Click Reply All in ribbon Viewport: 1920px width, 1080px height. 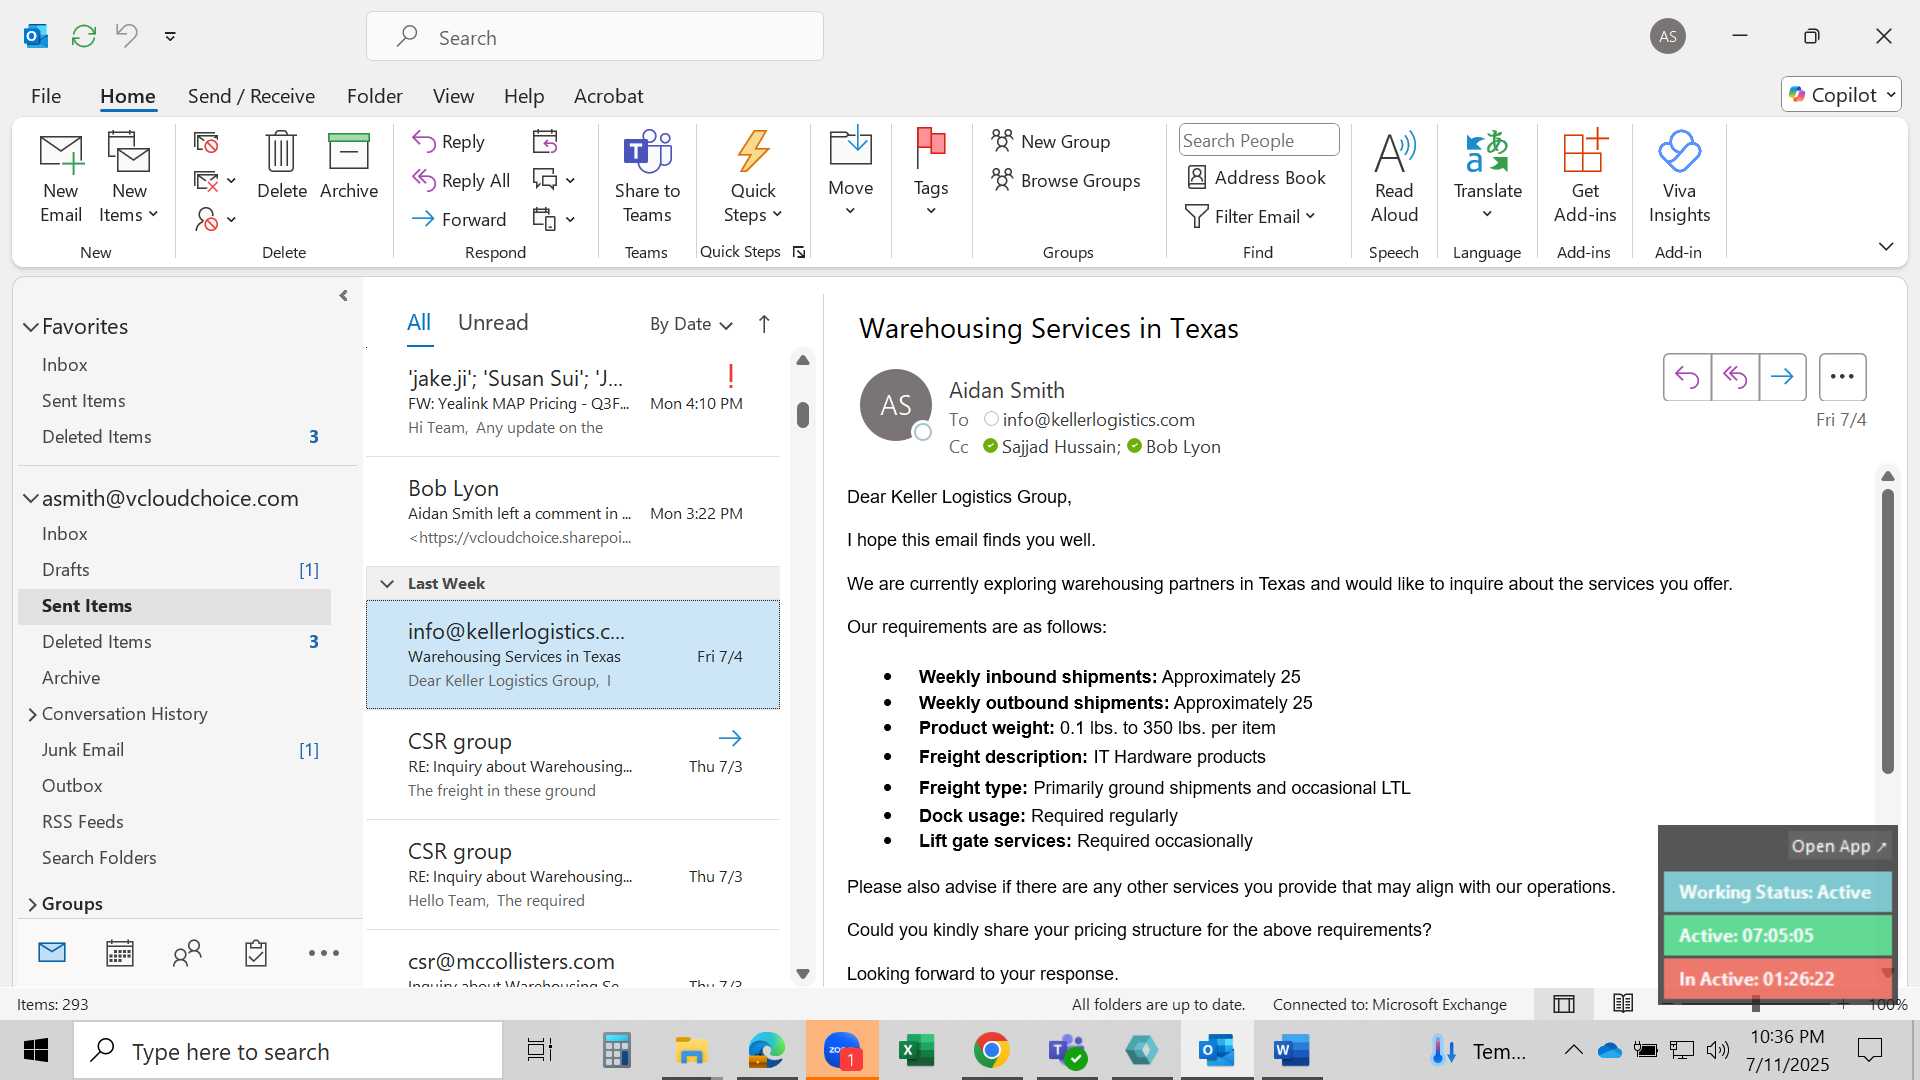coord(461,181)
